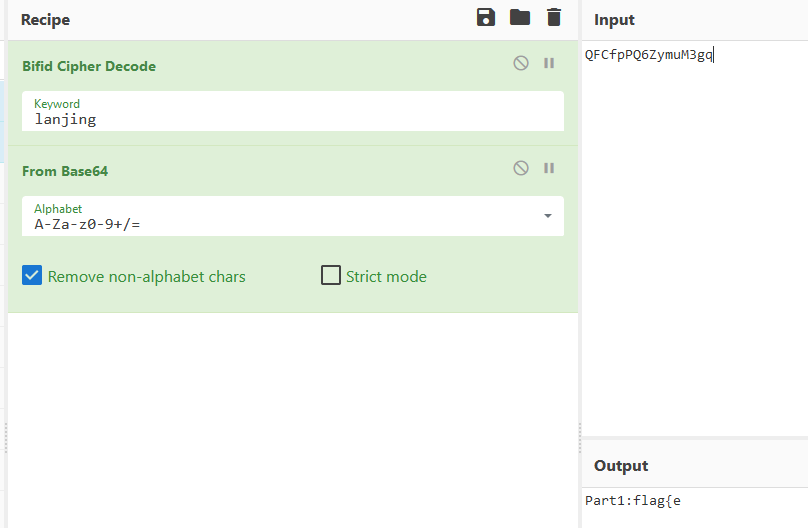Open the Base64 Alphabet dropdown arrow

548,216
